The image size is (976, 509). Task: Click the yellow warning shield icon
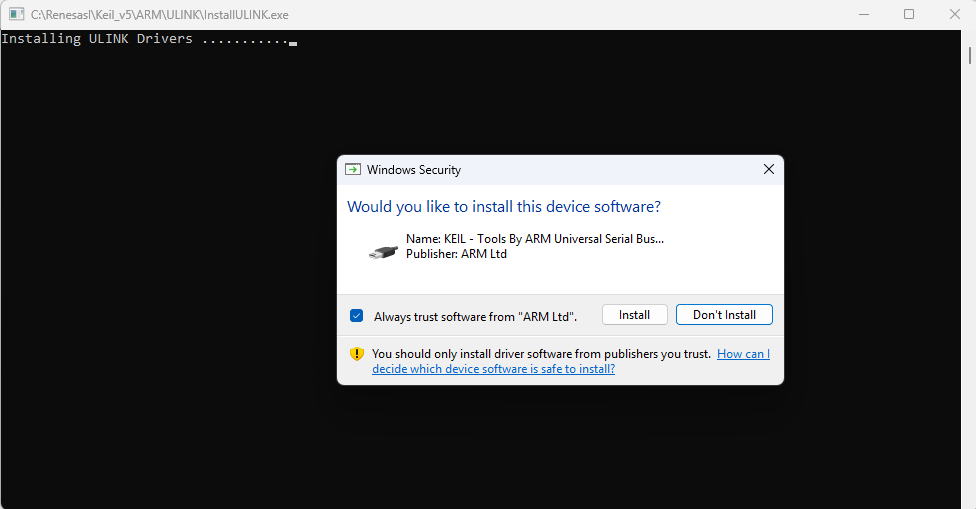click(356, 354)
